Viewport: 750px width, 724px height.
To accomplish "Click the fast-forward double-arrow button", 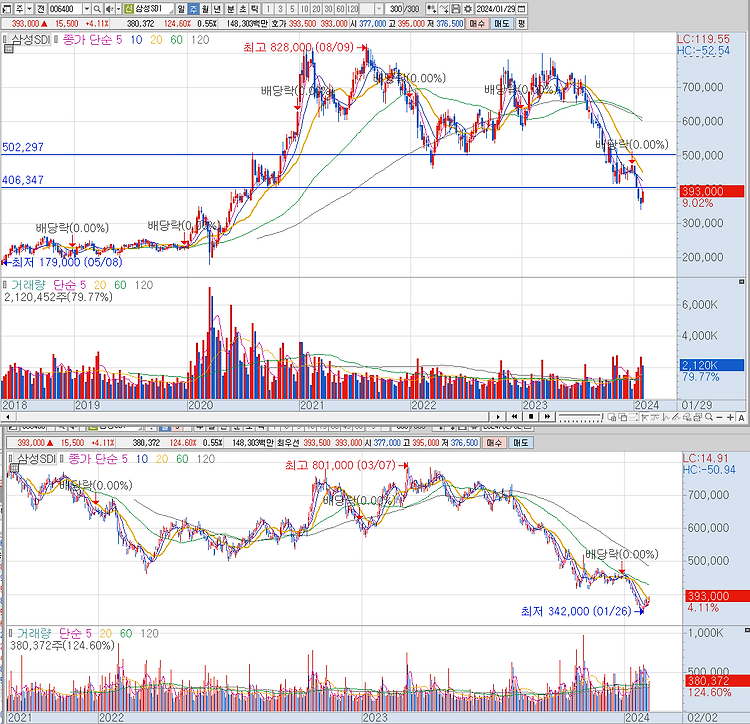I will (547, 417).
